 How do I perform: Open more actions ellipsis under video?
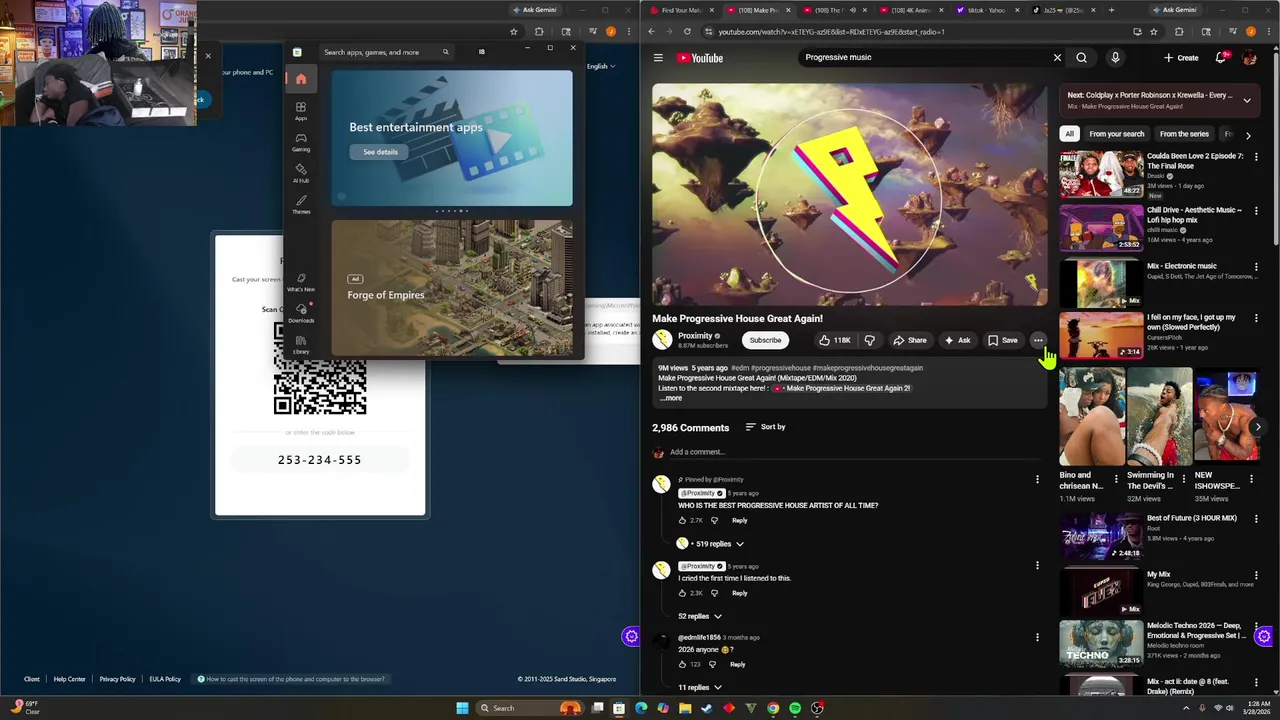pos(1038,340)
